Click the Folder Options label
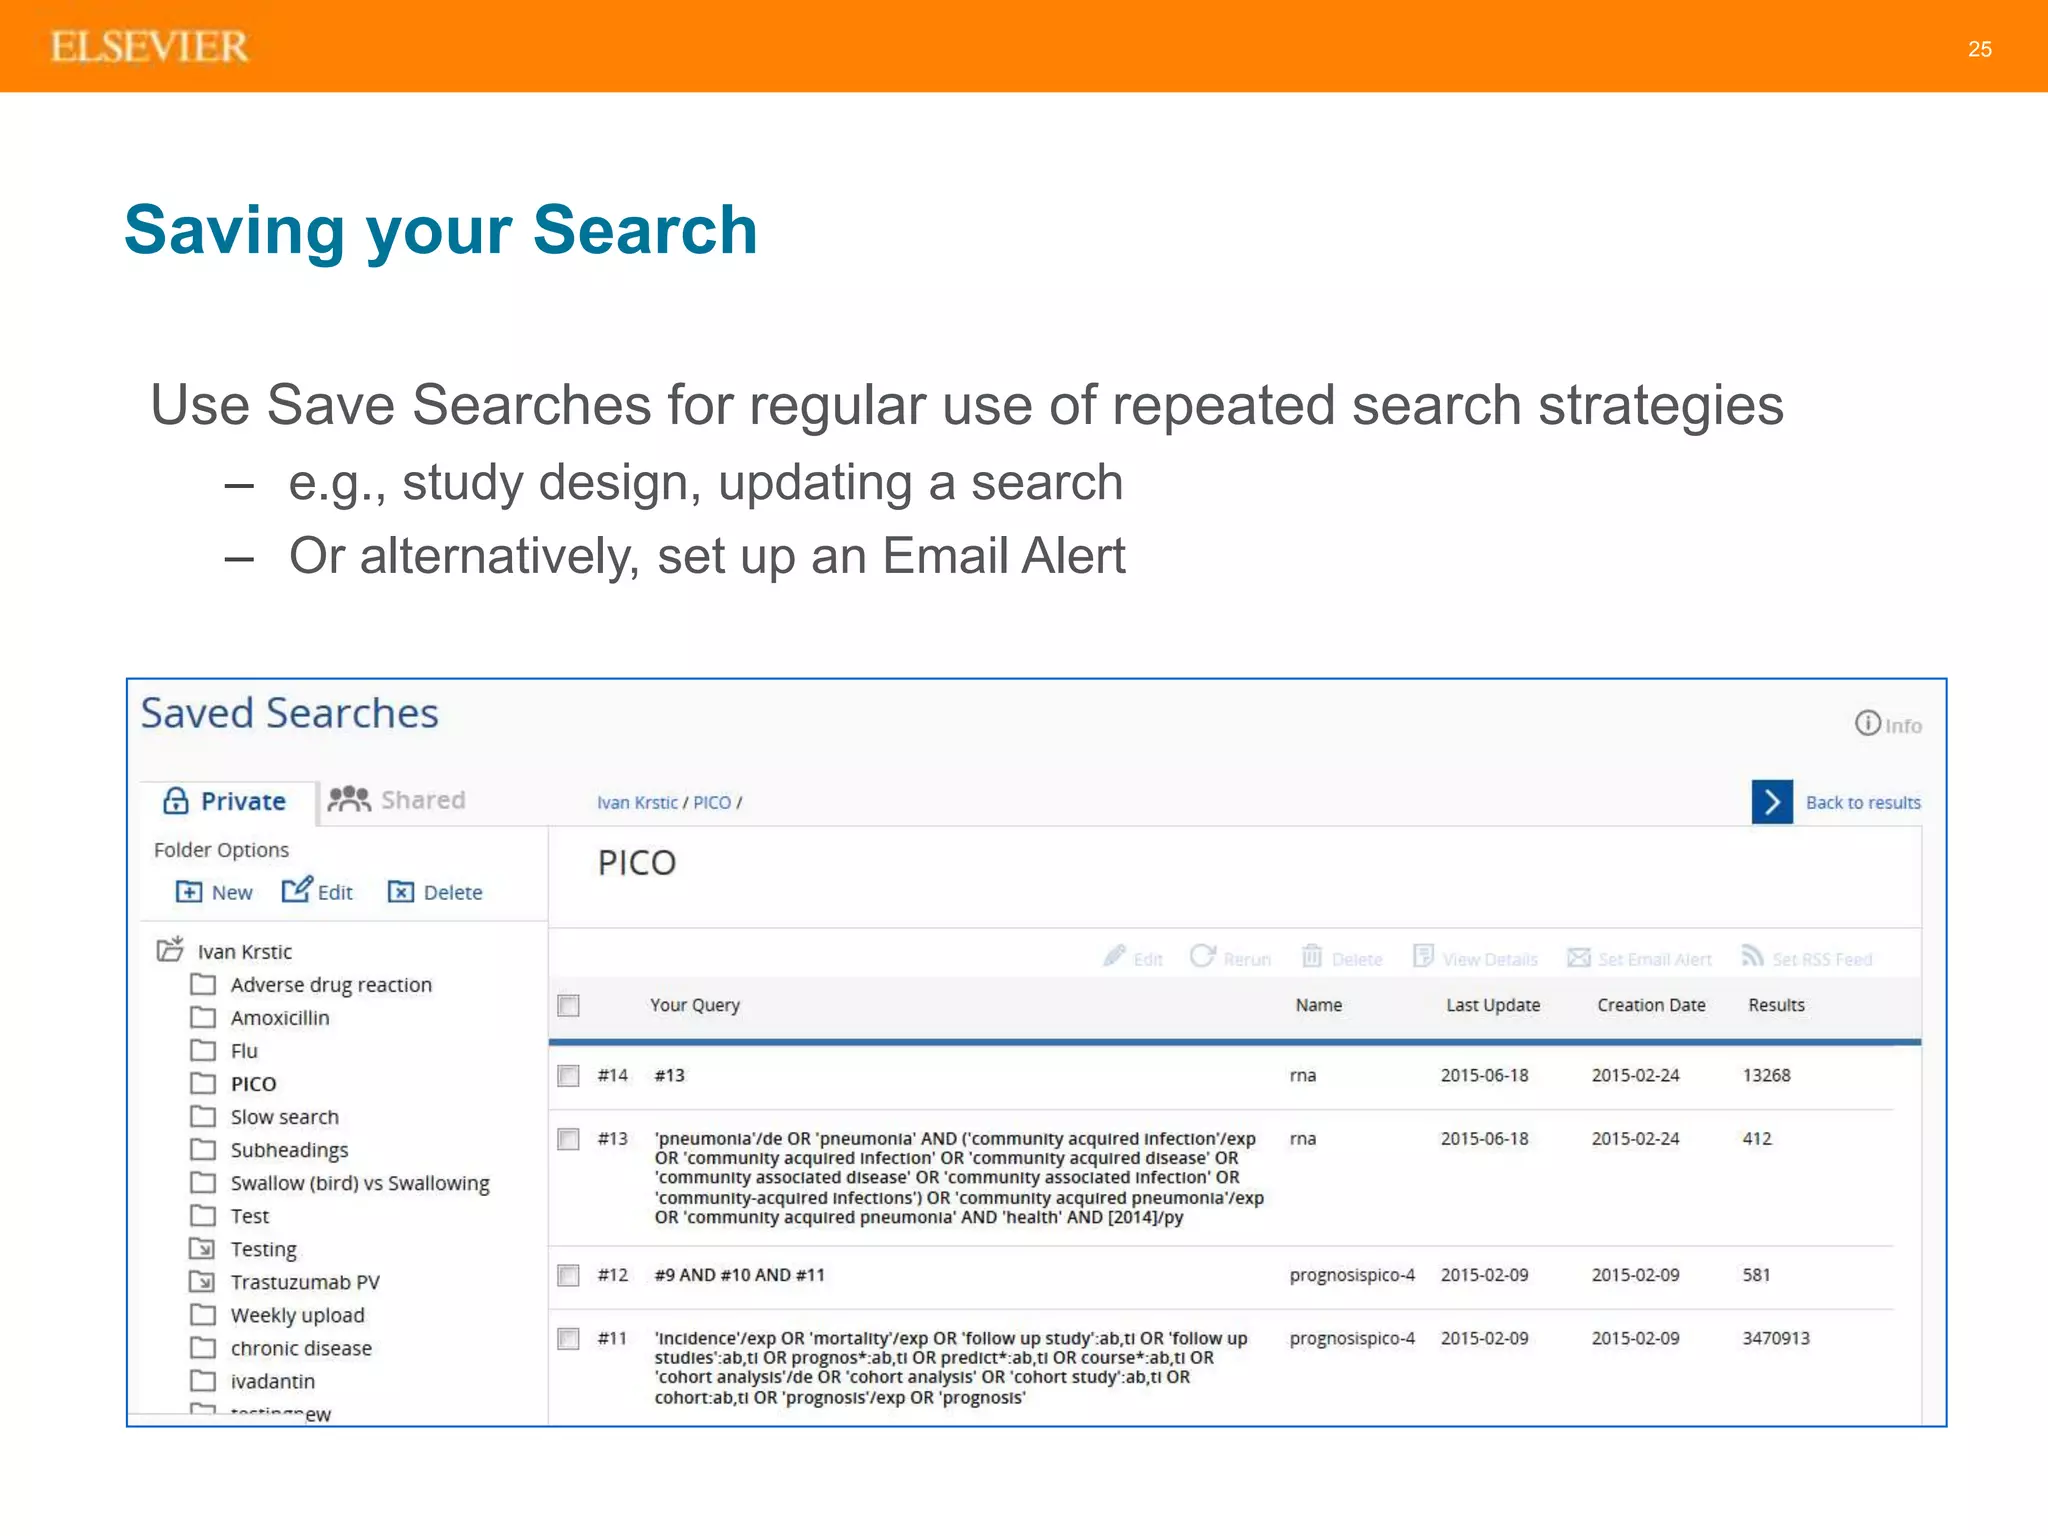 coord(221,850)
